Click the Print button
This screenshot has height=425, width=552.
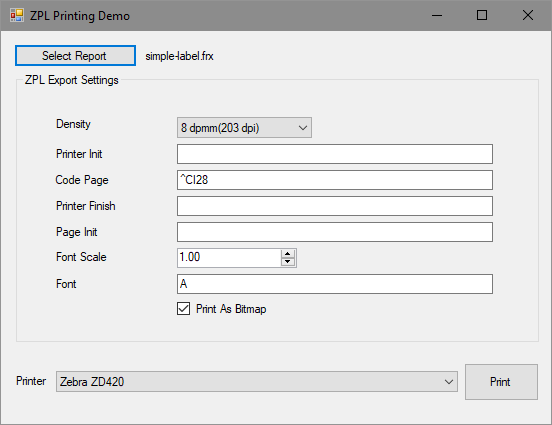[501, 382]
